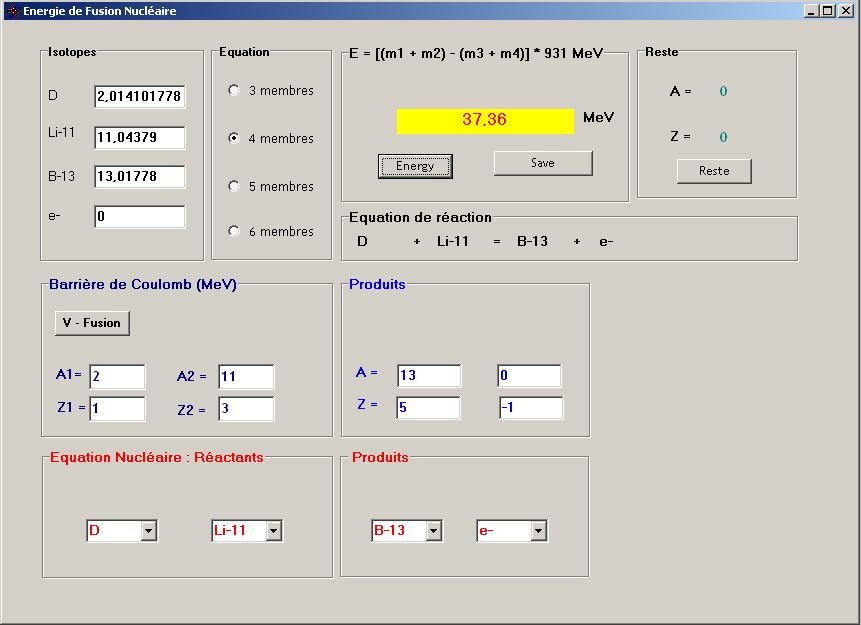The image size is (861, 625).
Task: Pick the 6 membres radio button
Action: tap(234, 231)
